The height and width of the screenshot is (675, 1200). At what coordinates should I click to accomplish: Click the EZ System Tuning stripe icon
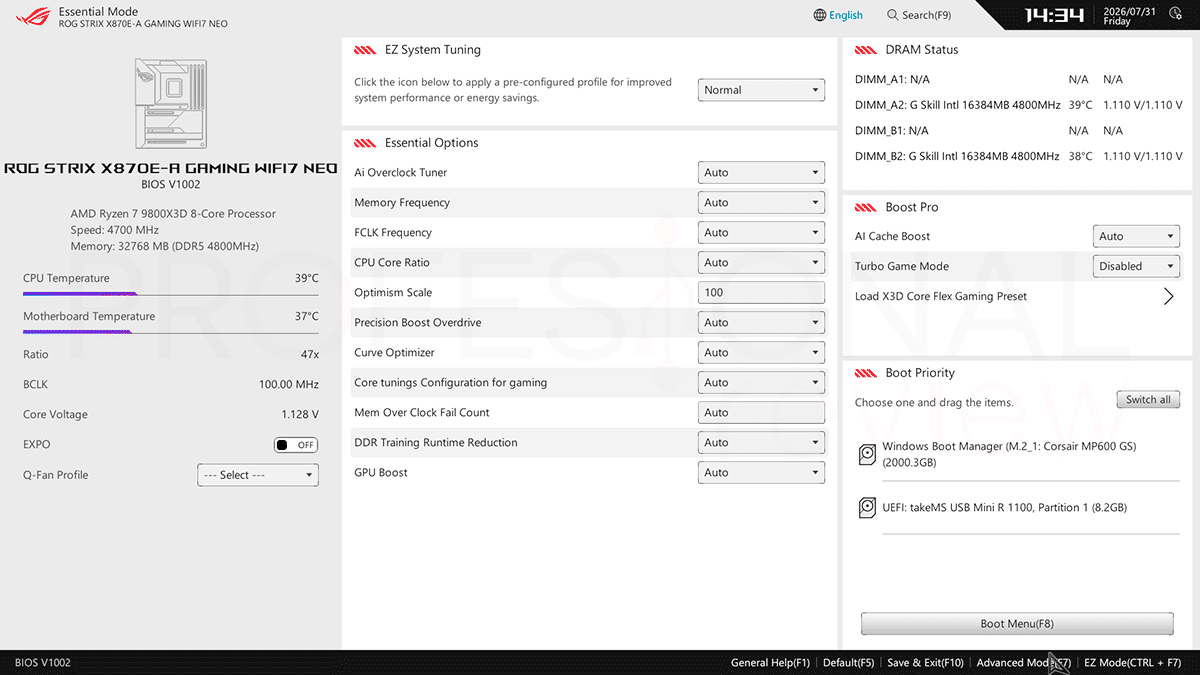point(365,50)
